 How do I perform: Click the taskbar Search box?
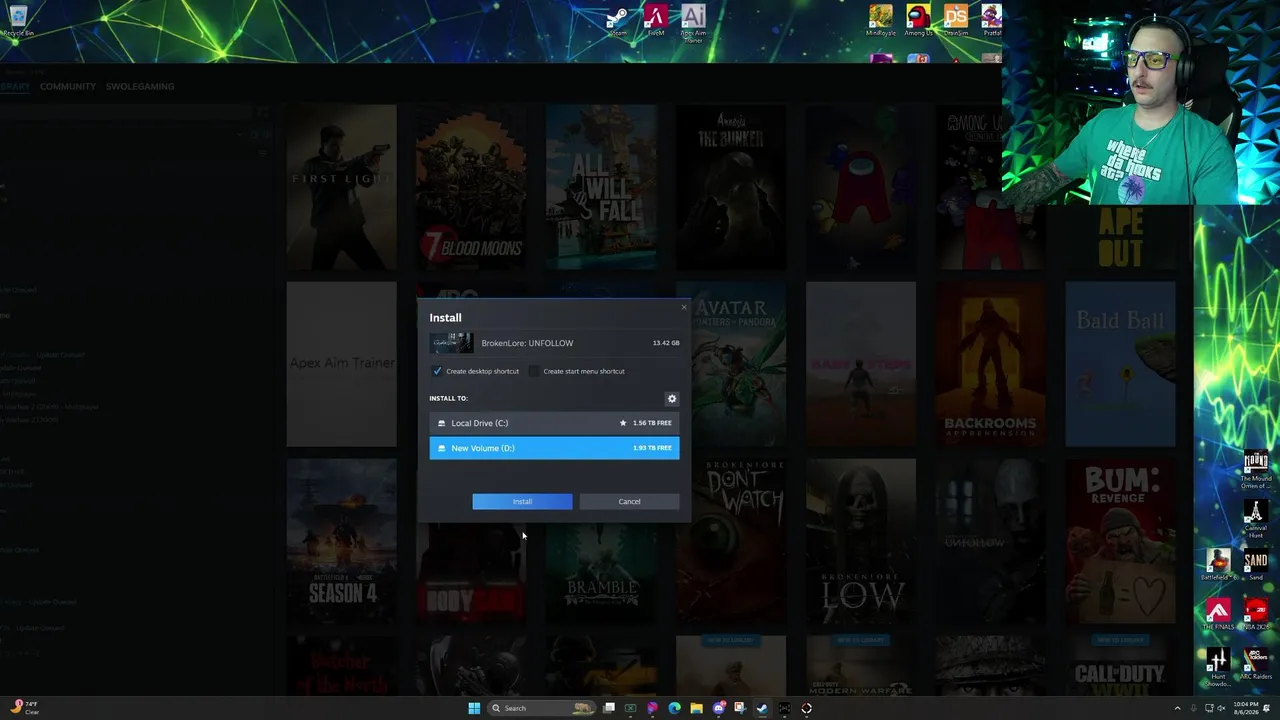click(x=540, y=708)
